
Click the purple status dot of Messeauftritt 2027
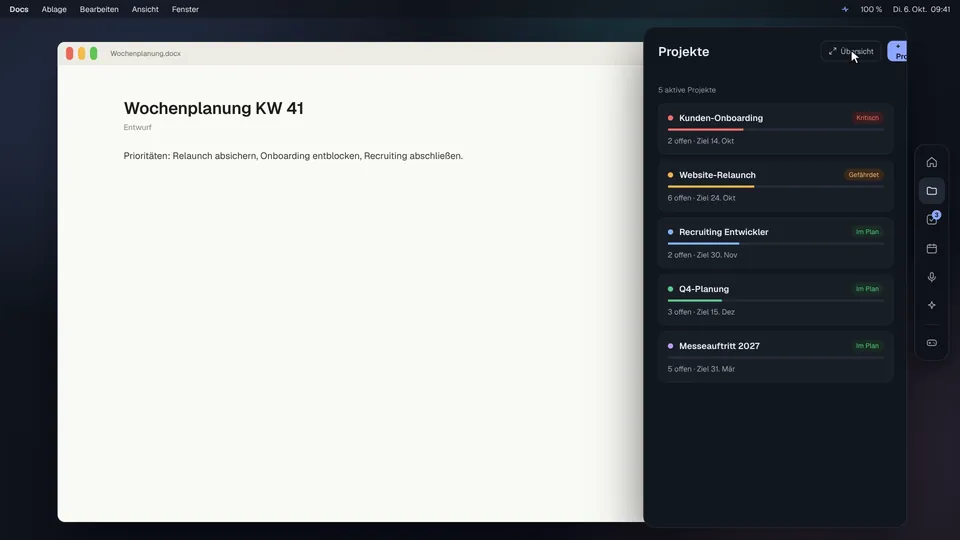click(x=670, y=346)
